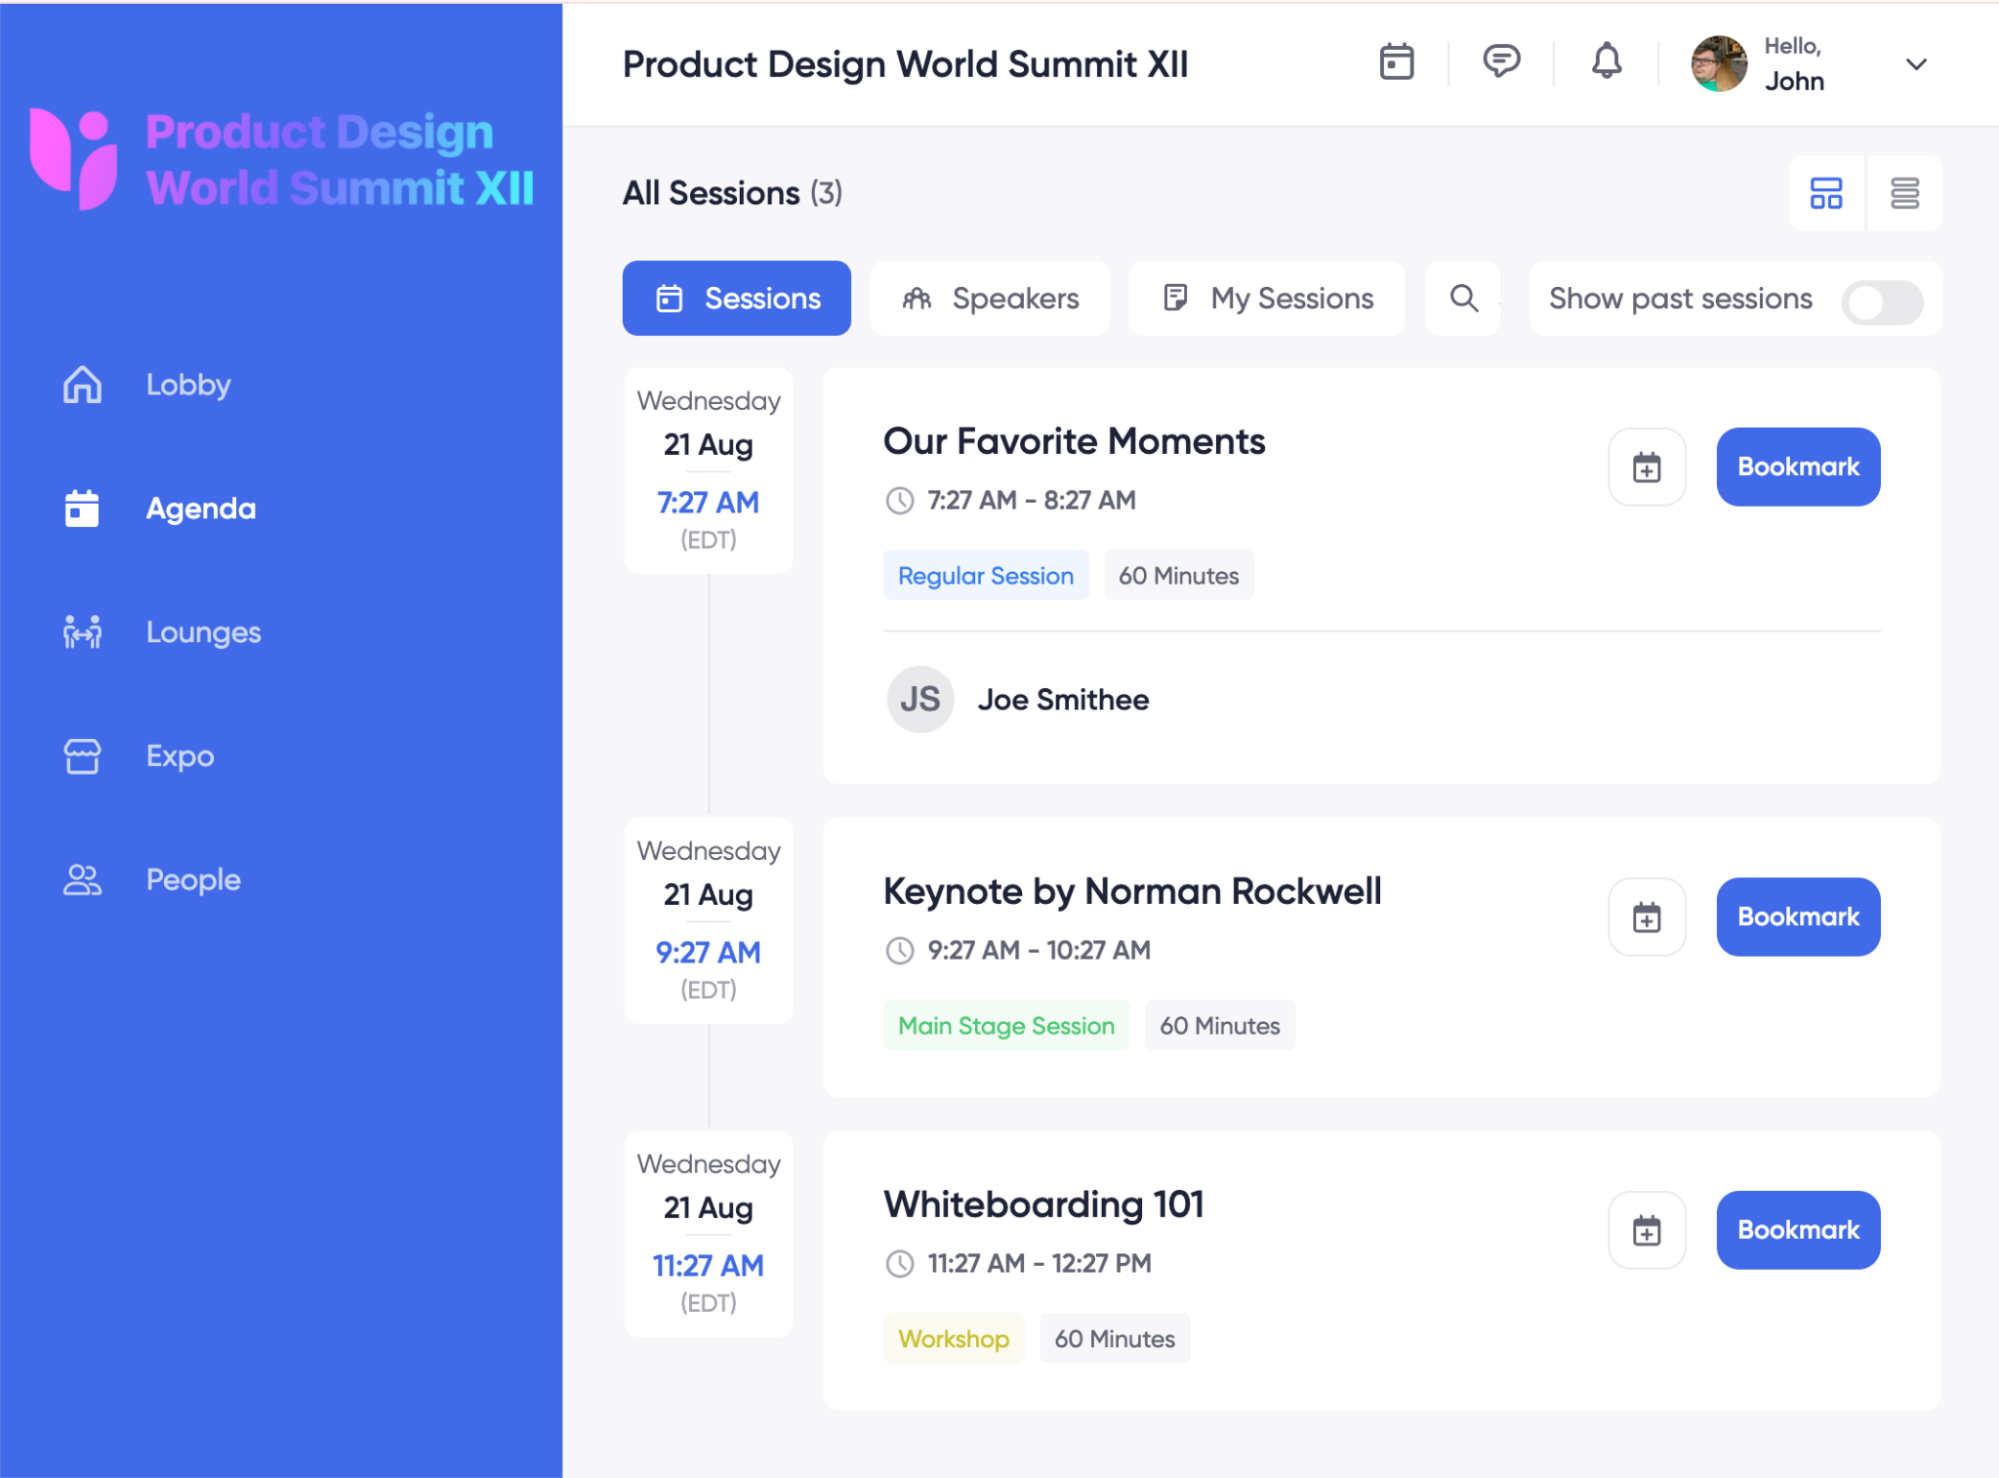Screen dimensions: 1999x1478
Task: Open the chat messages icon
Action: click(x=1501, y=62)
